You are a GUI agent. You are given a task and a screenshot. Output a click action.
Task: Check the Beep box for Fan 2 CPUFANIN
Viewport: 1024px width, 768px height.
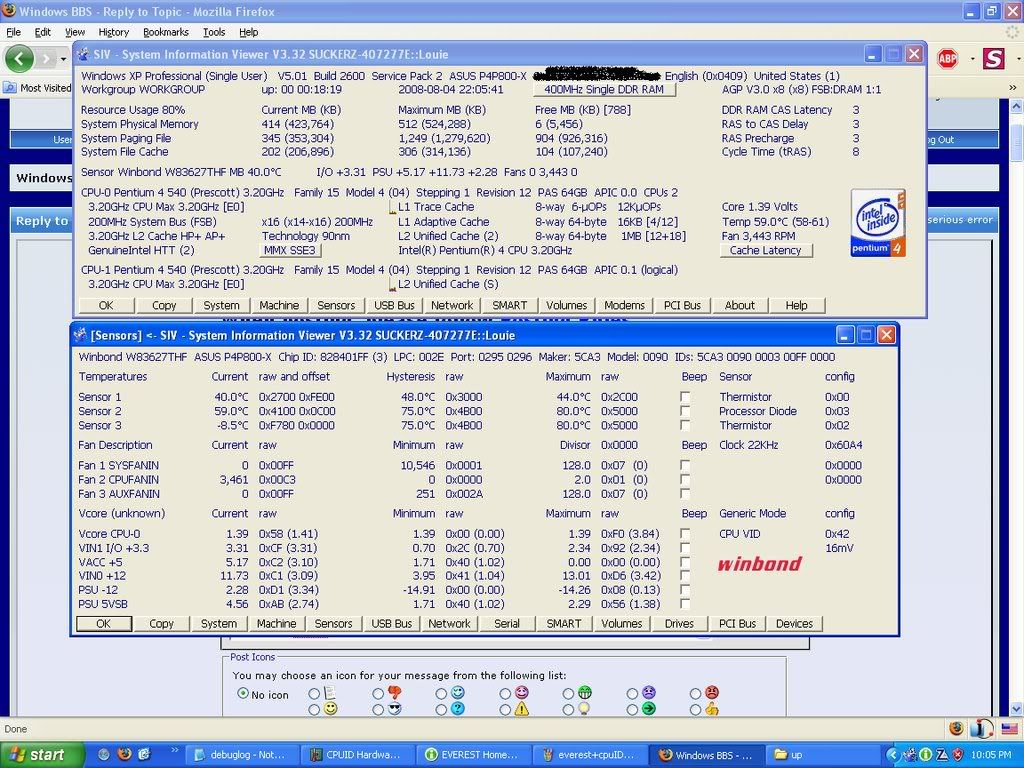click(x=684, y=479)
